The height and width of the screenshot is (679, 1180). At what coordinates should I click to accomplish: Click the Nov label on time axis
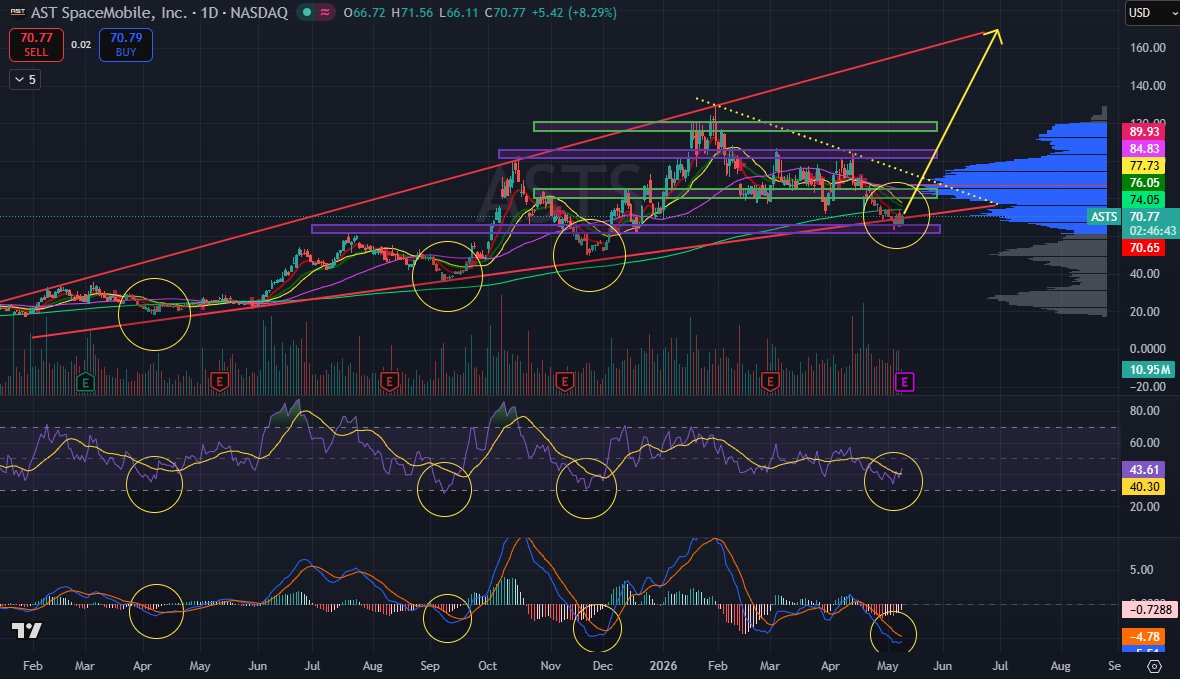point(550,666)
